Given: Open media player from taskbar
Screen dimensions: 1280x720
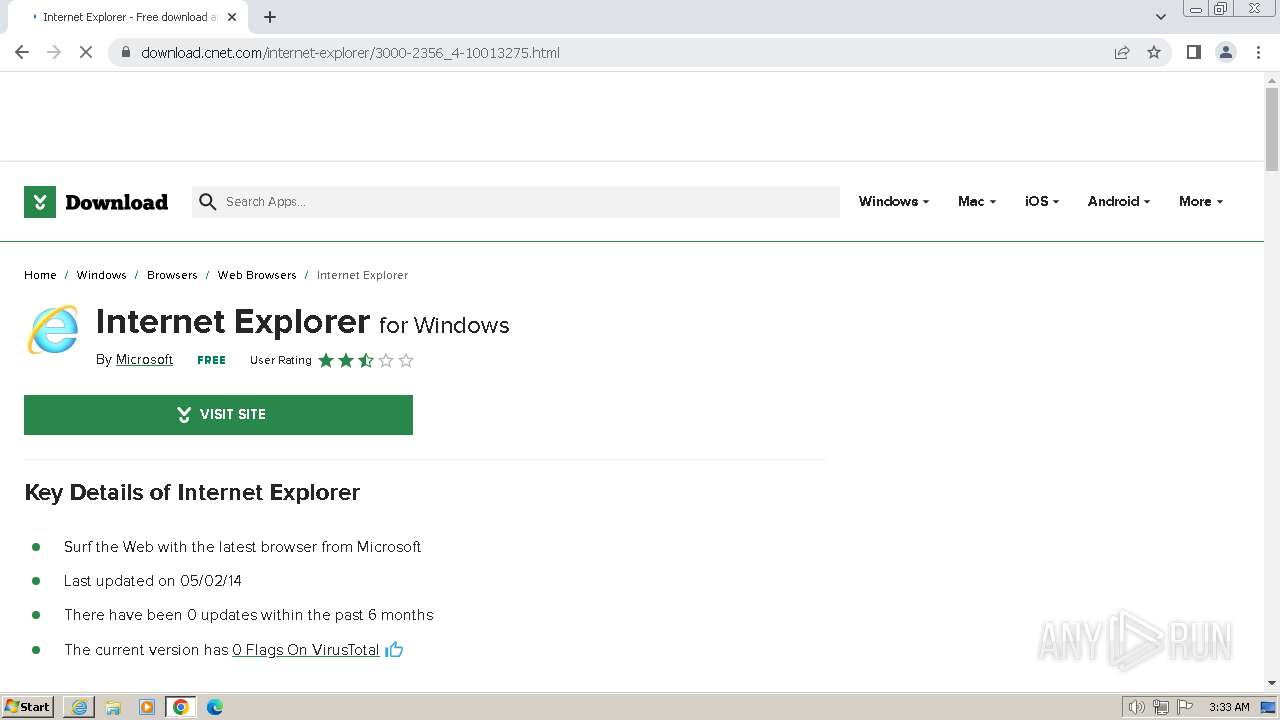Looking at the screenshot, I should (147, 707).
